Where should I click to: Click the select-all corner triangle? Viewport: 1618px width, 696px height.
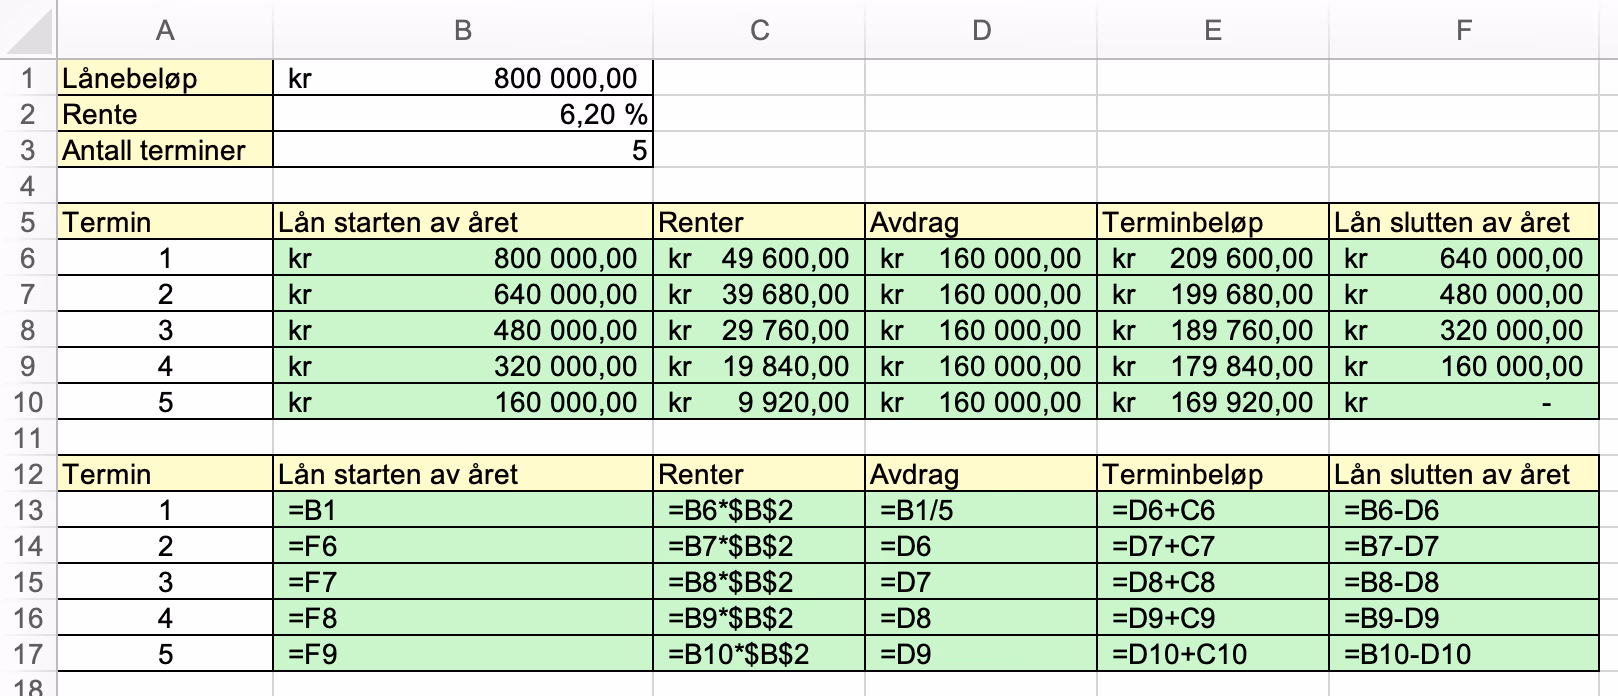click(28, 30)
